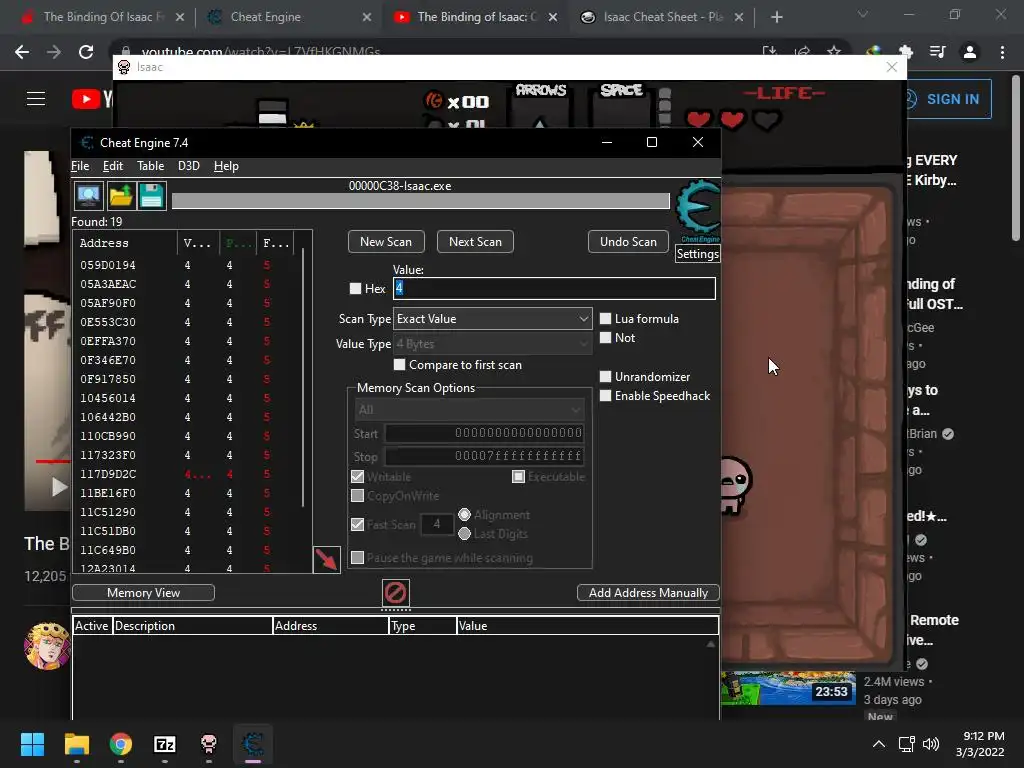This screenshot has width=1024, height=768.
Task: Open Chrome extensions puzzle icon
Action: coord(906,52)
